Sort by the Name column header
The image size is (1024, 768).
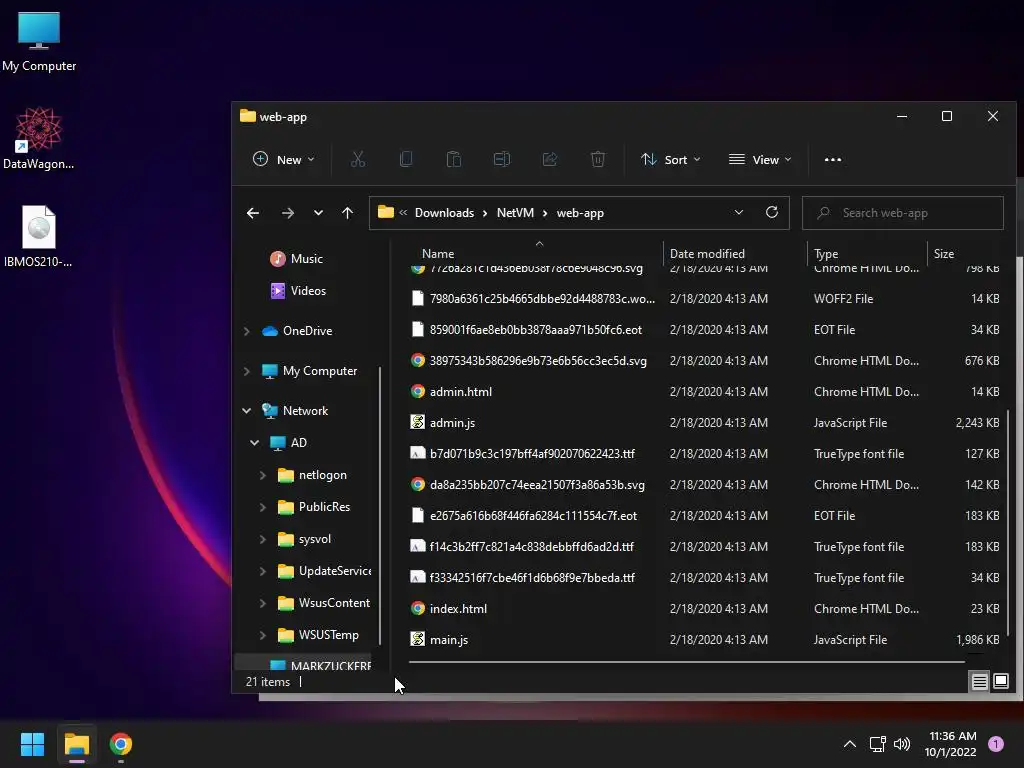pos(438,253)
